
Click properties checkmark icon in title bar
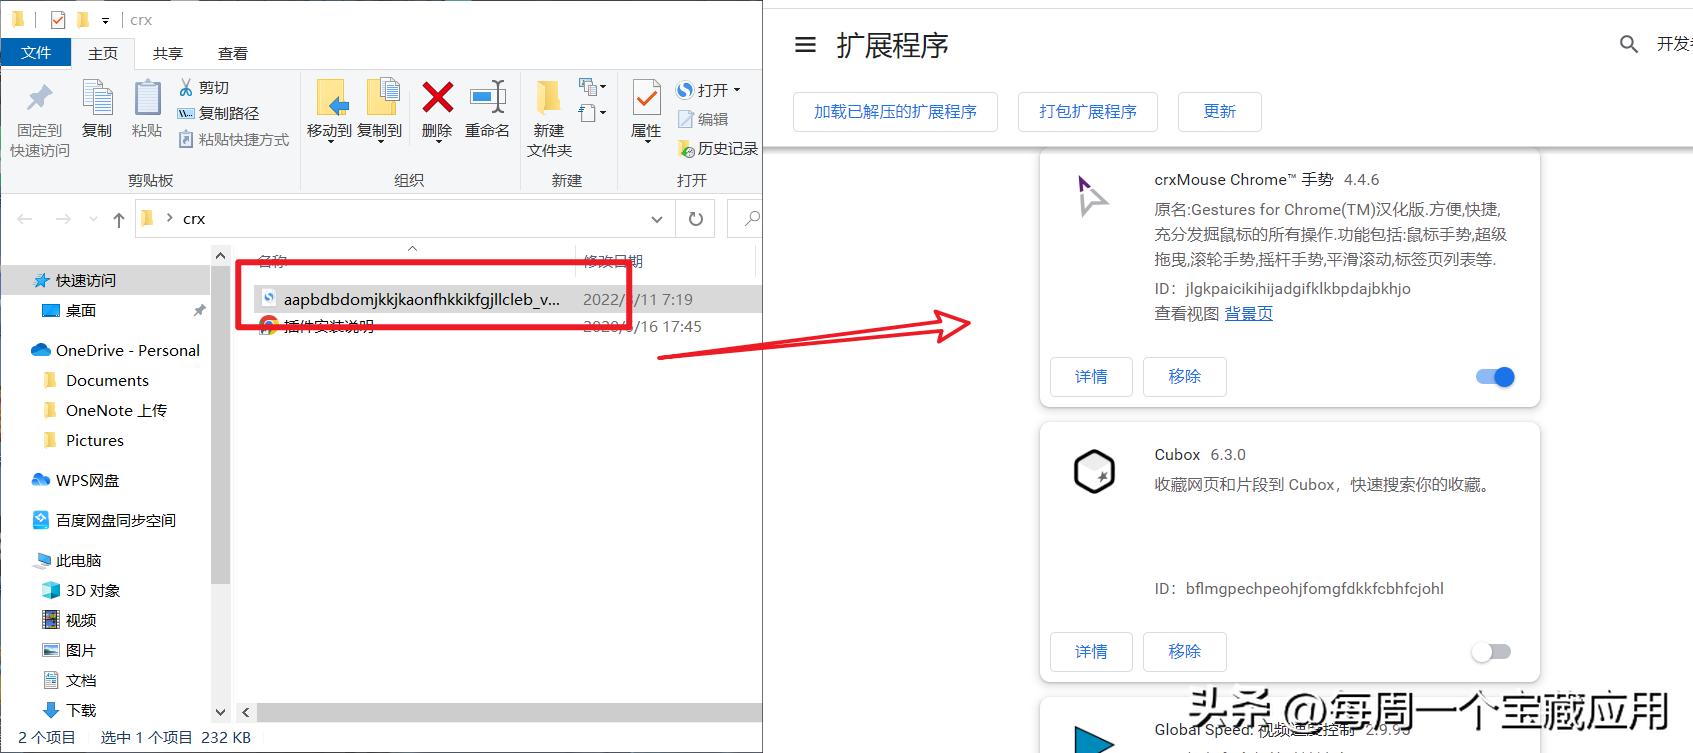[58, 19]
